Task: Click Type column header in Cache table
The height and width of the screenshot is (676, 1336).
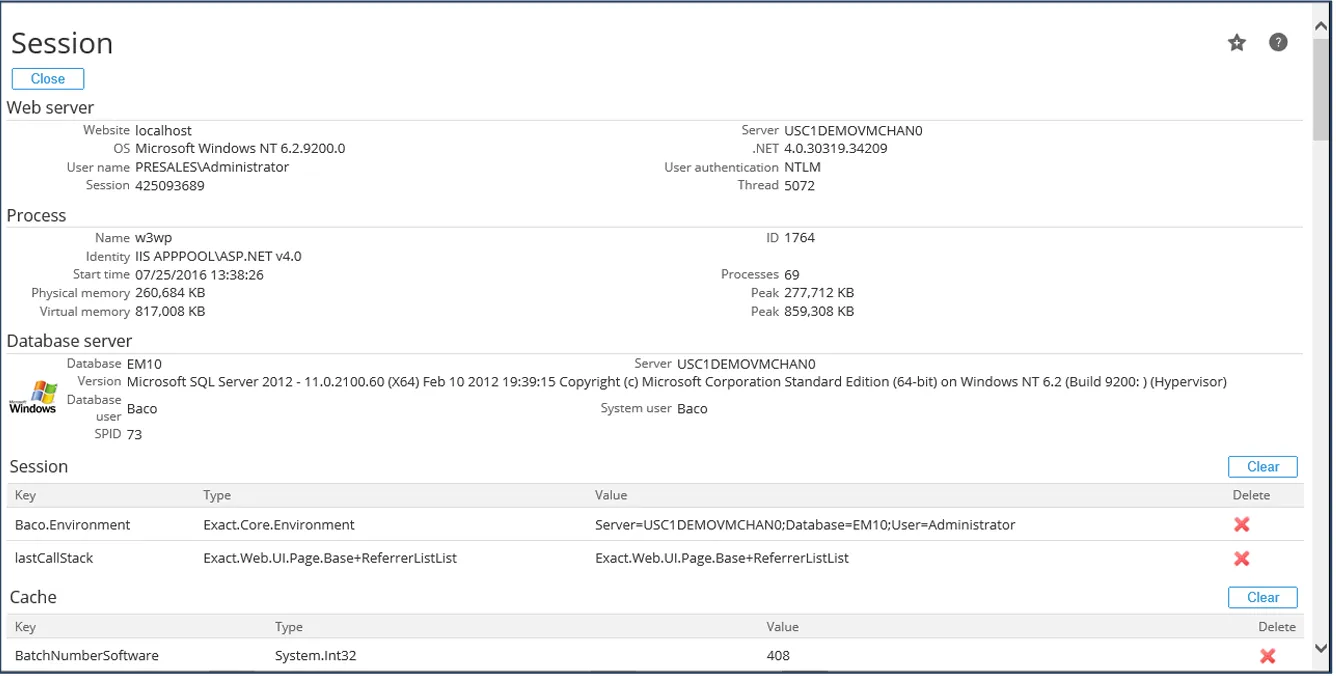Action: tap(289, 627)
